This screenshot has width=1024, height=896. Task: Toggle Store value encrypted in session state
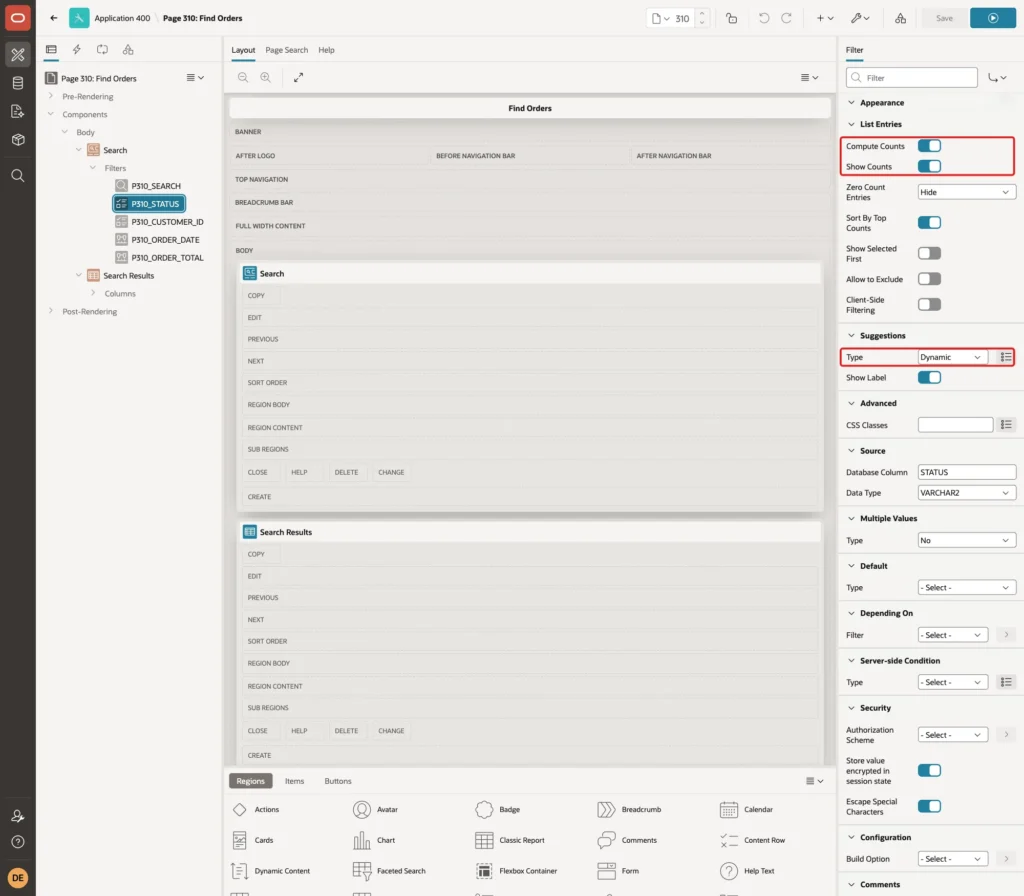tap(929, 771)
